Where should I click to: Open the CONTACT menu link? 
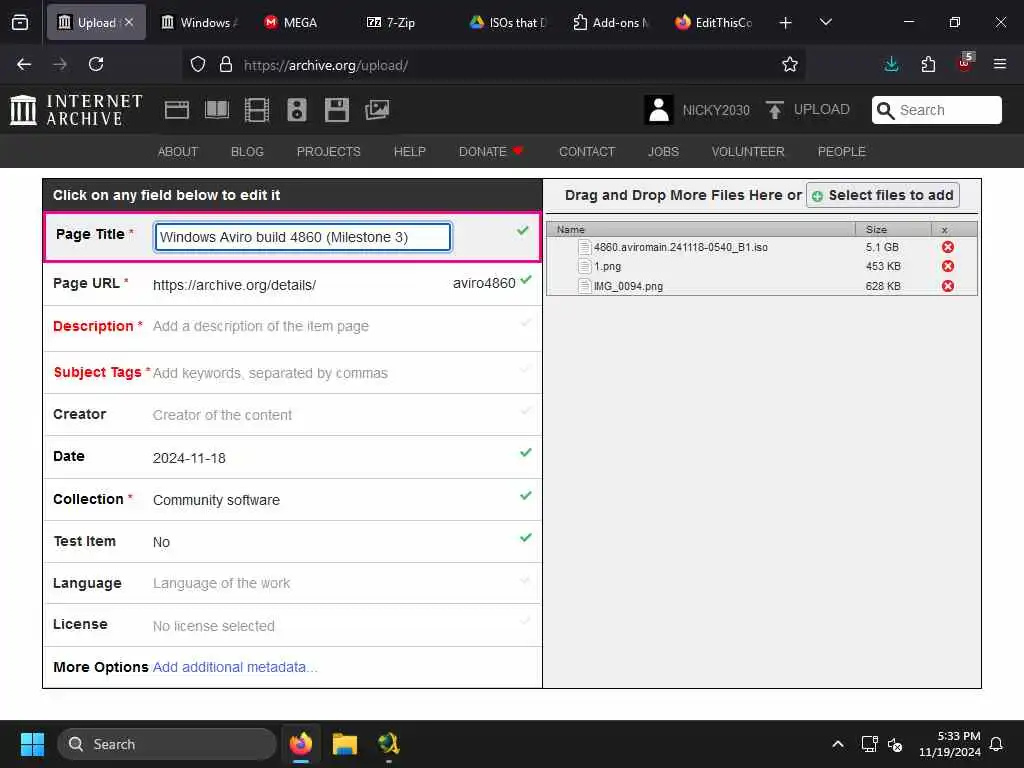coord(586,152)
